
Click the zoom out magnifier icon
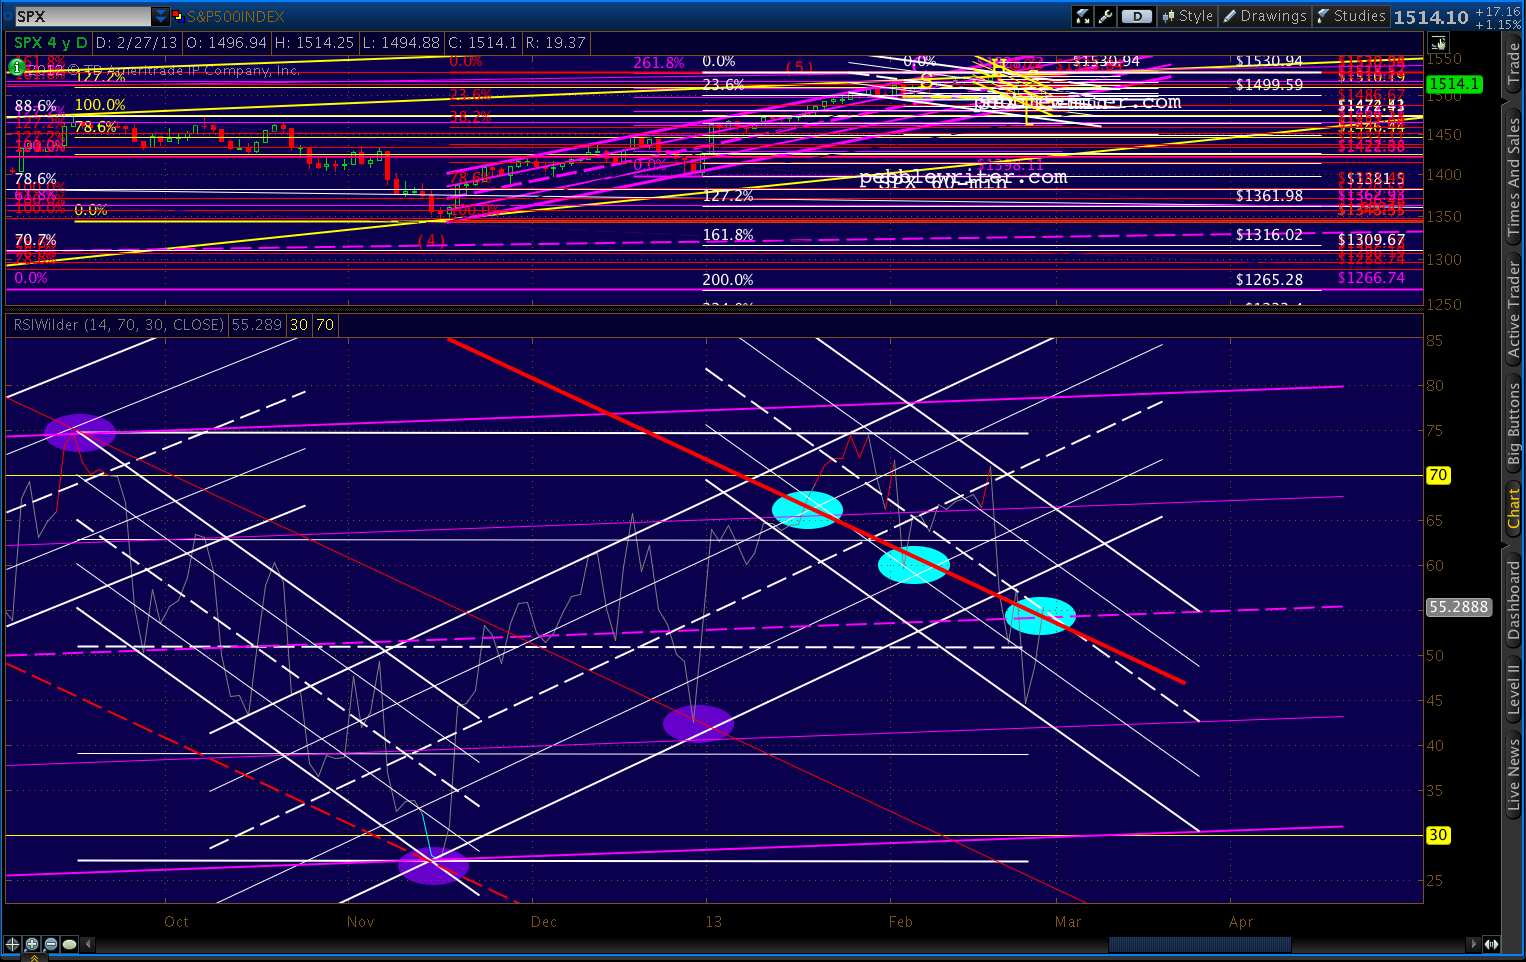[51, 944]
